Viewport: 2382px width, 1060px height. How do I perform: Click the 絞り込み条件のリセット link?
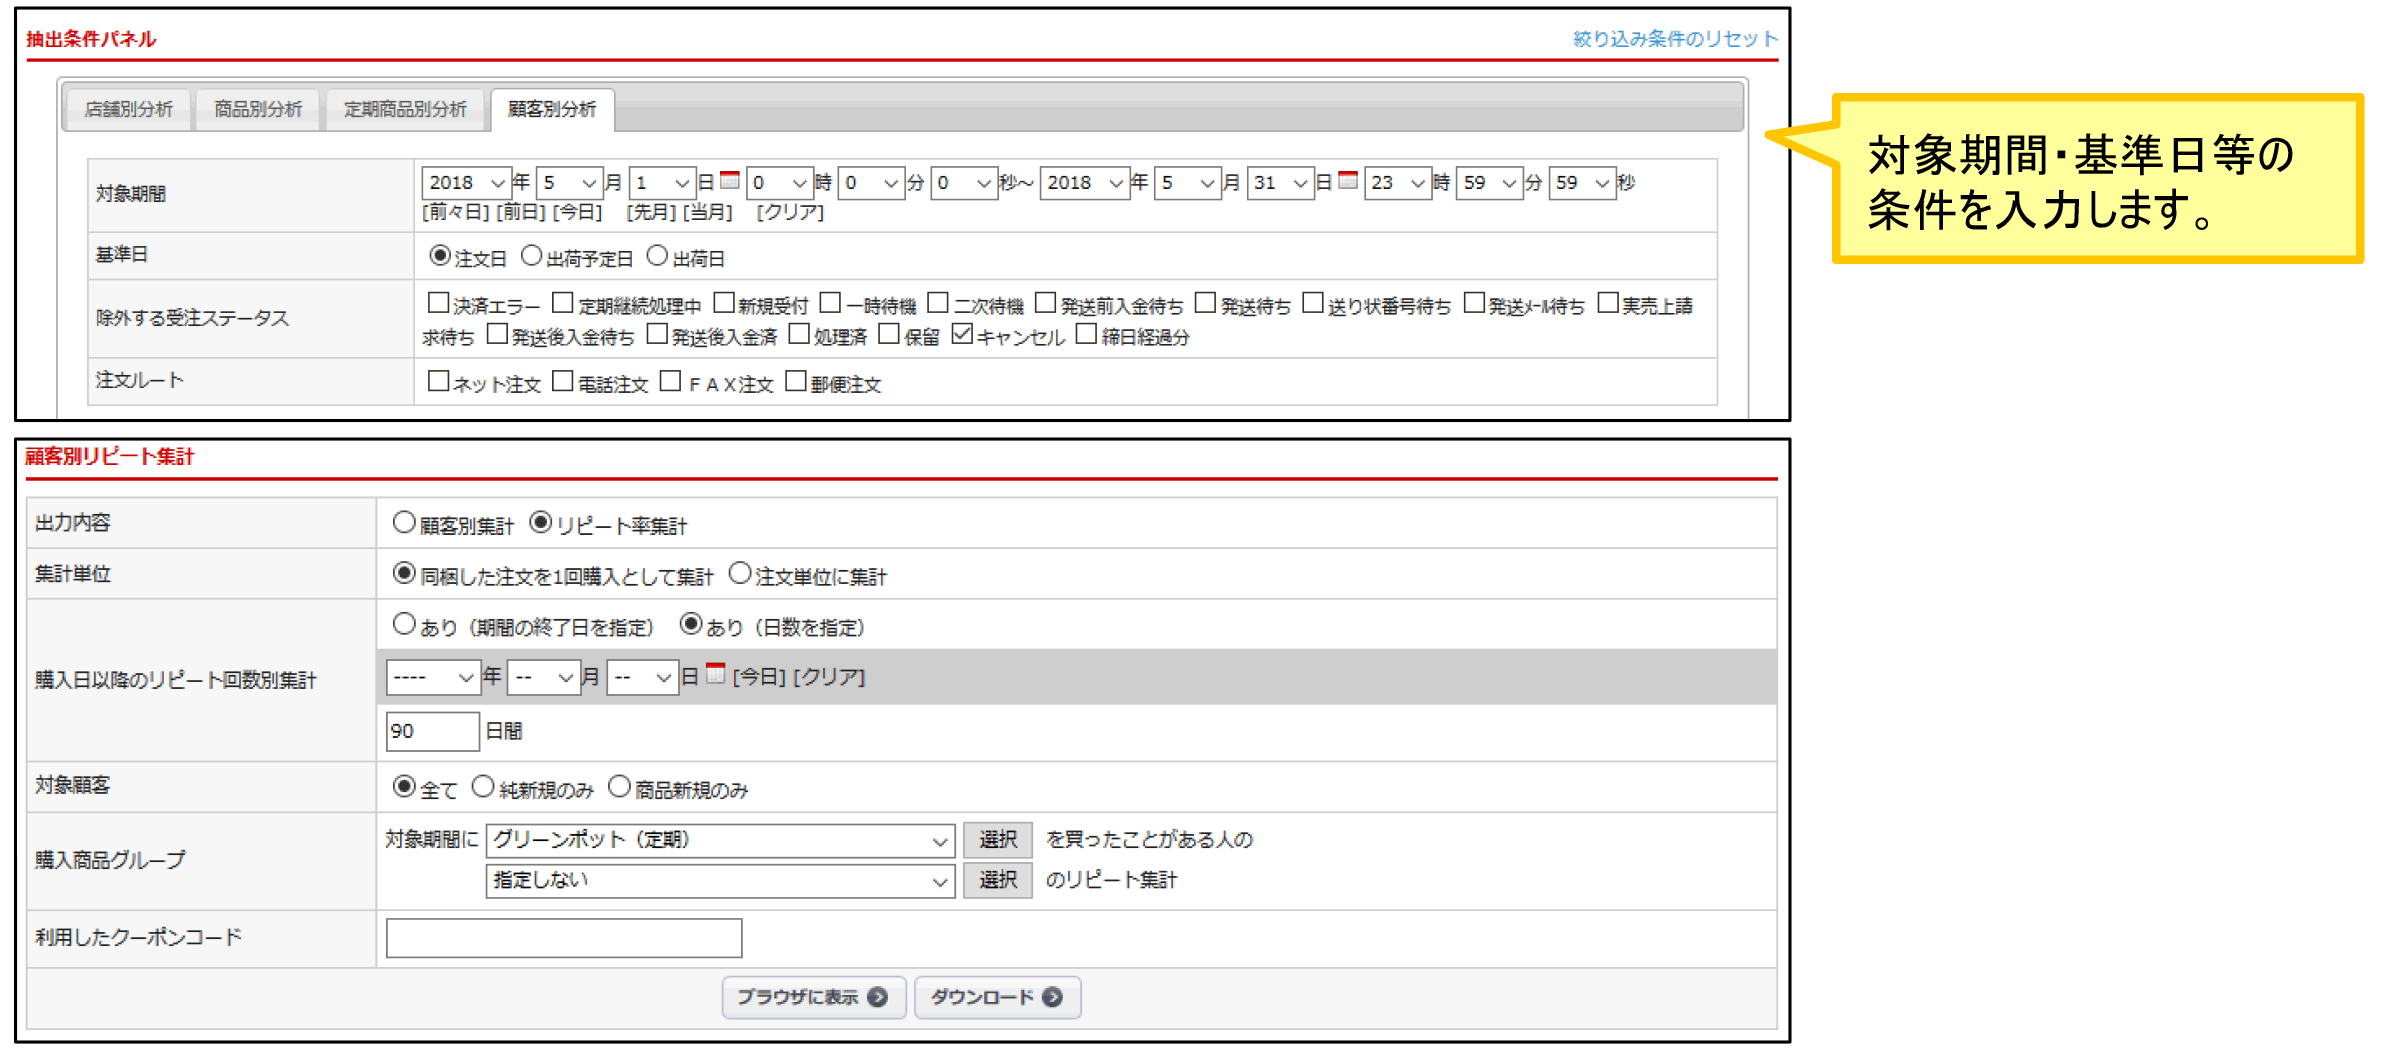pos(1675,39)
